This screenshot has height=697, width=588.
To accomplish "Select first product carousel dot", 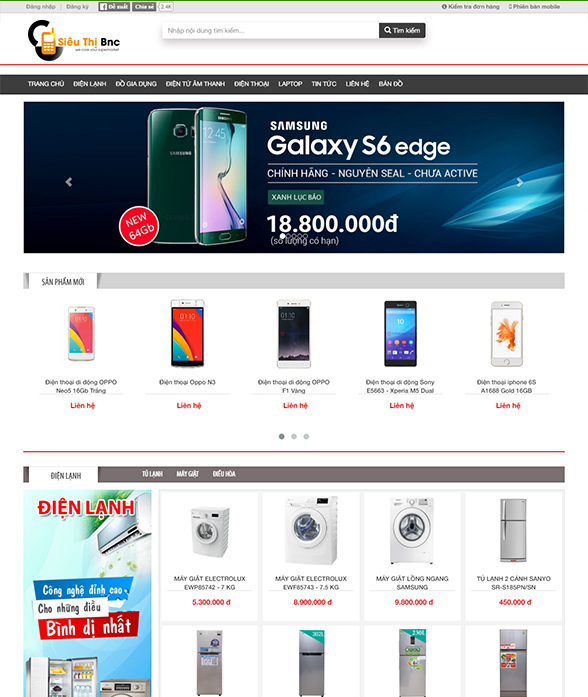I will pos(281,437).
